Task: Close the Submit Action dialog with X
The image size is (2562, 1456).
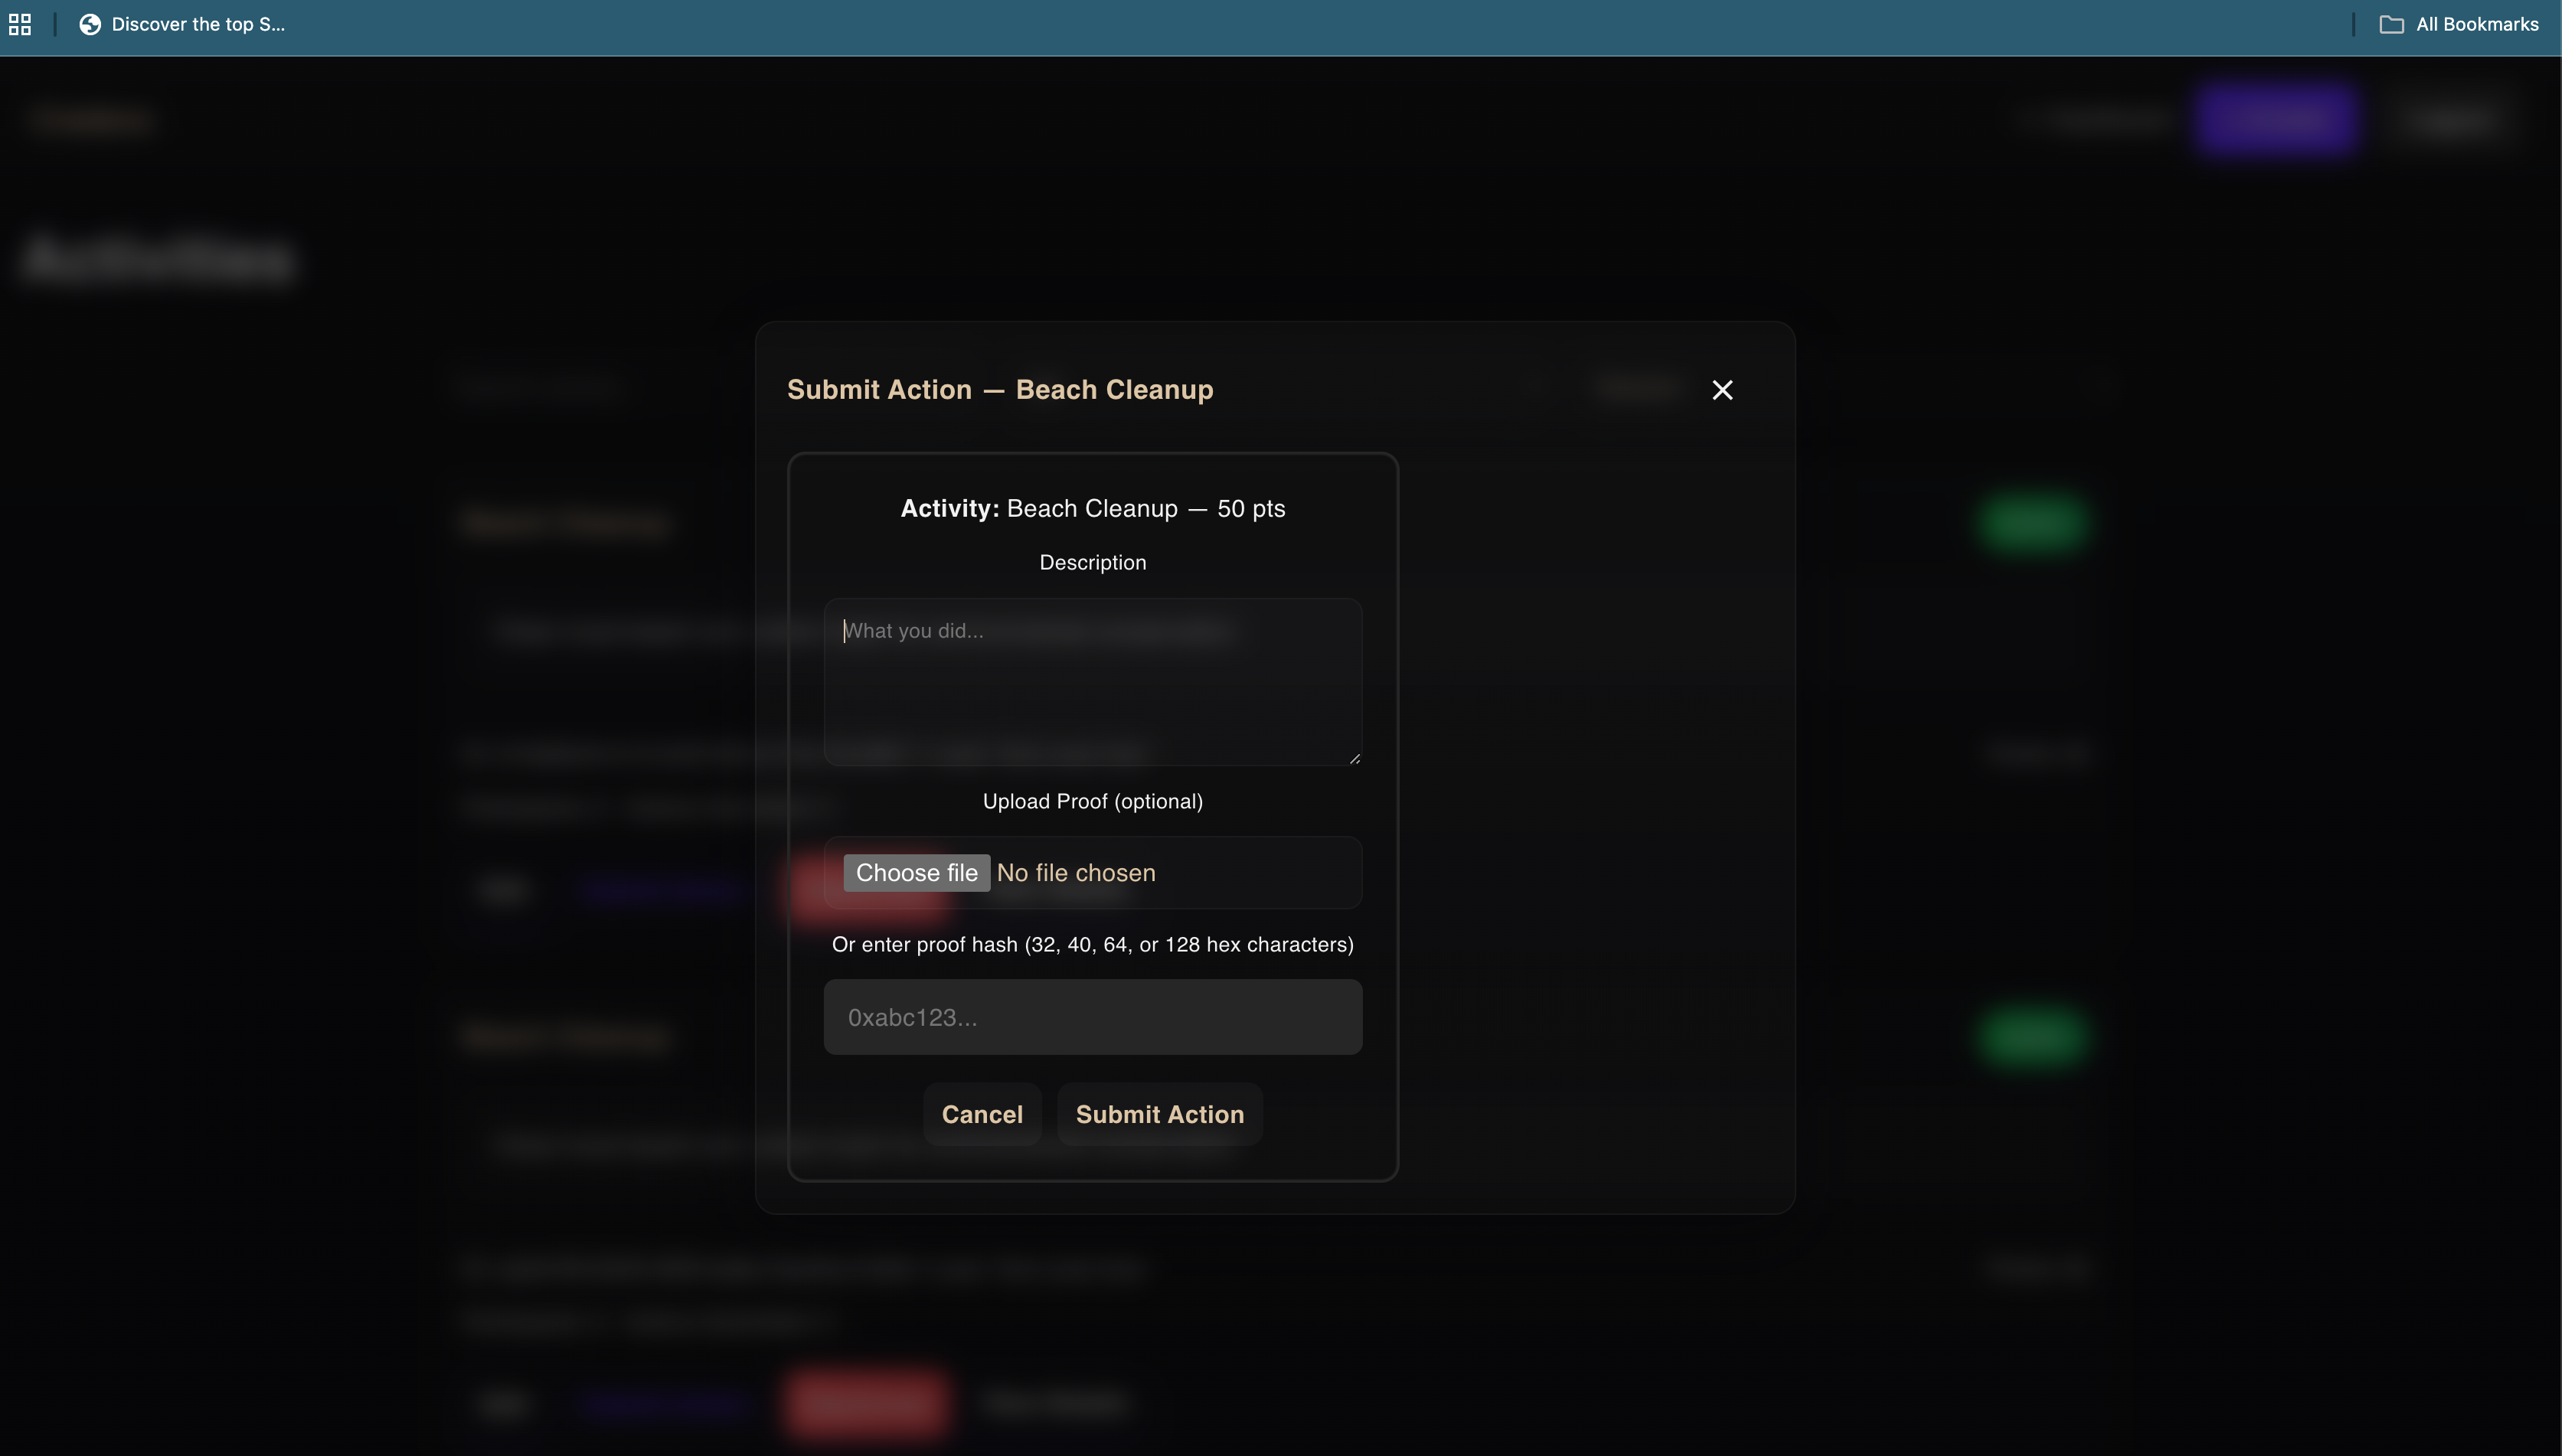Action: point(1722,390)
